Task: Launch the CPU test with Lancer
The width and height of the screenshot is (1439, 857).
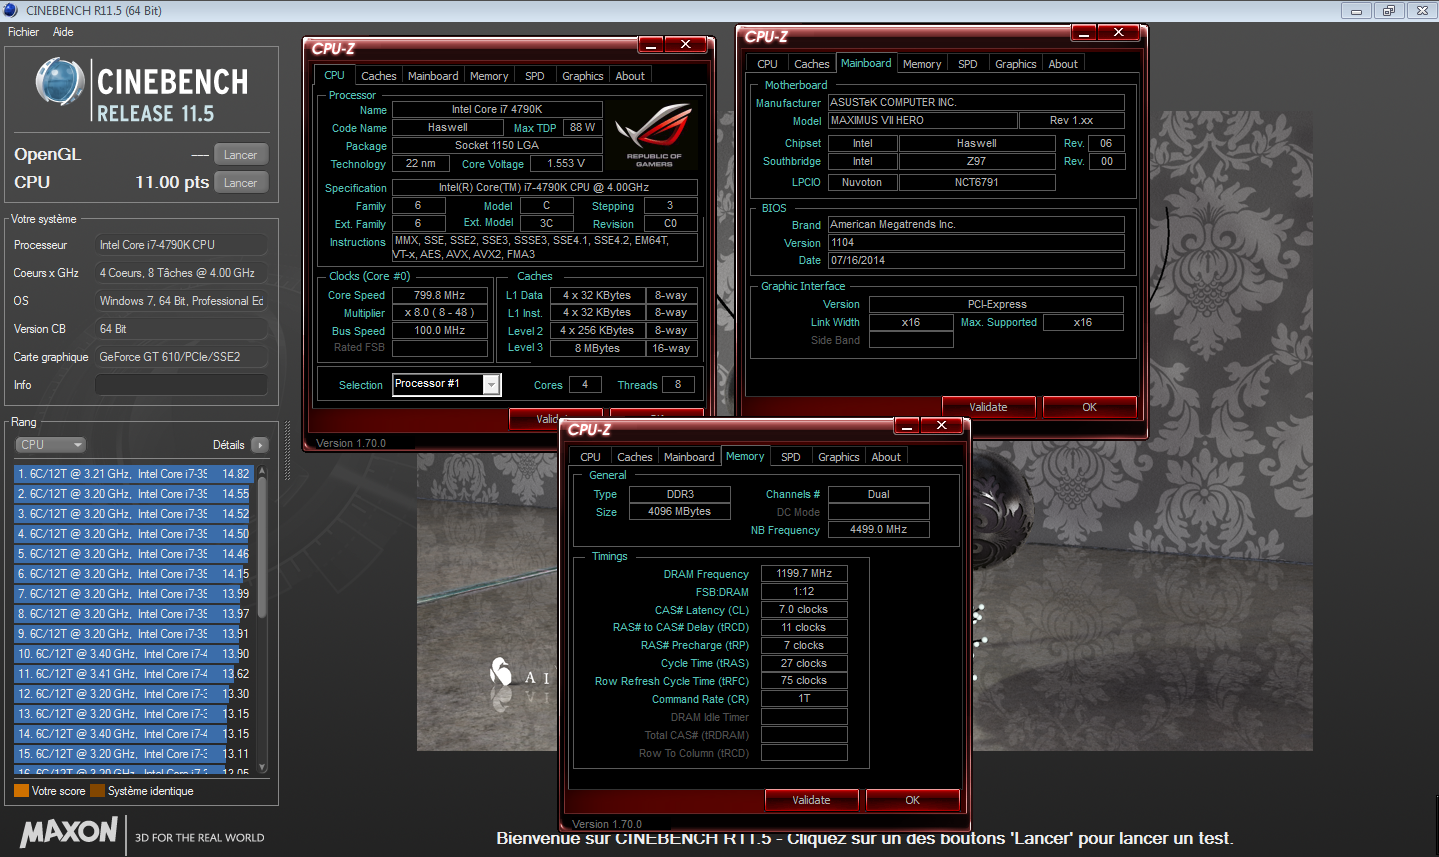Action: (x=240, y=183)
